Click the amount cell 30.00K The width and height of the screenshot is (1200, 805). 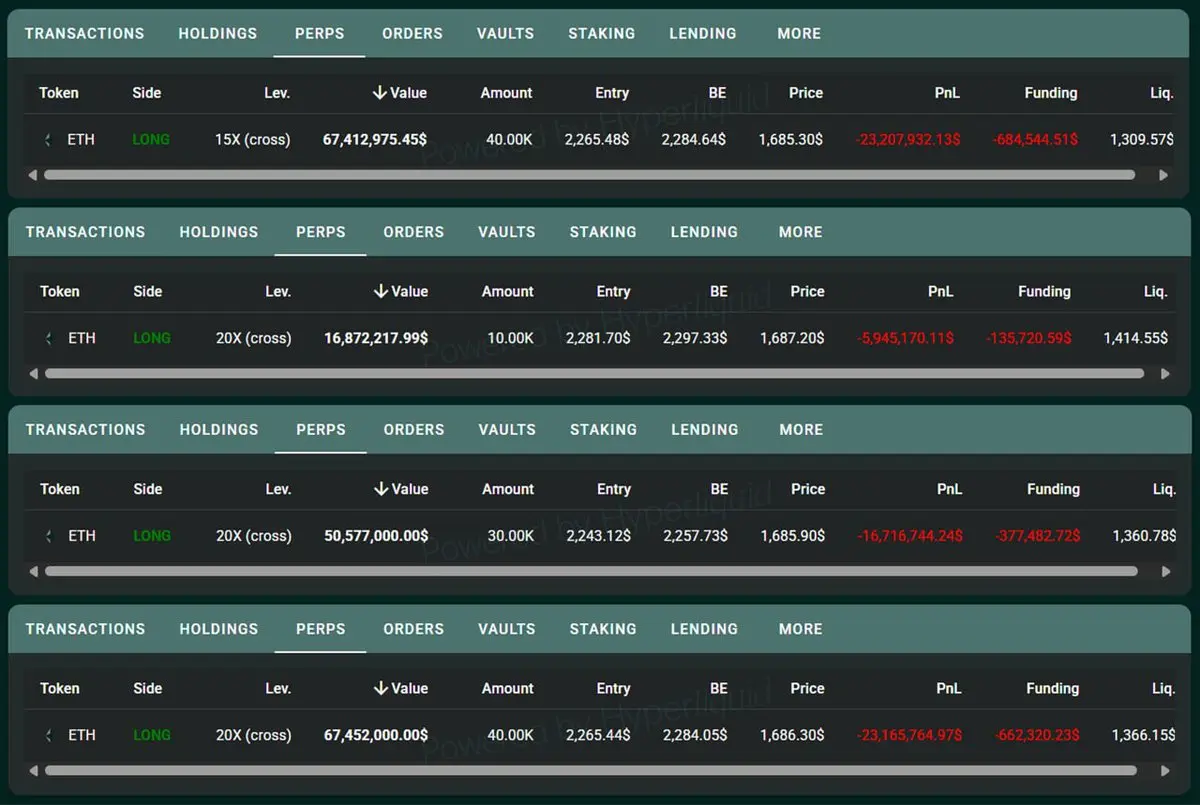pos(511,536)
